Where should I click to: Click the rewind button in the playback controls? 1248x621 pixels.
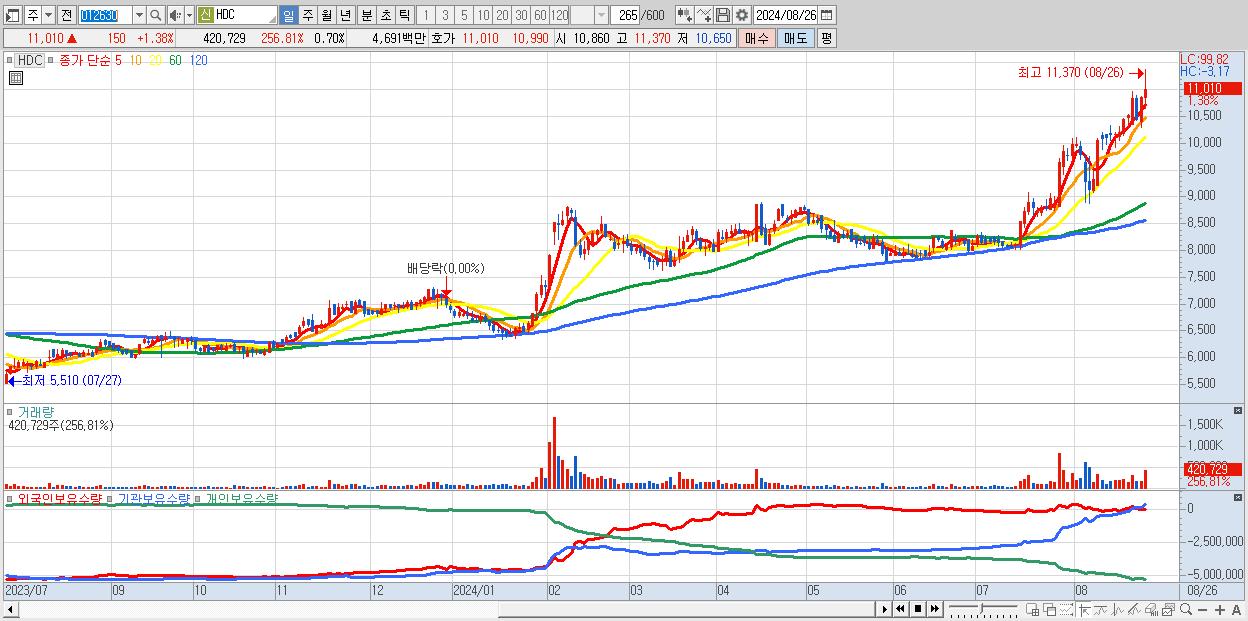901,609
